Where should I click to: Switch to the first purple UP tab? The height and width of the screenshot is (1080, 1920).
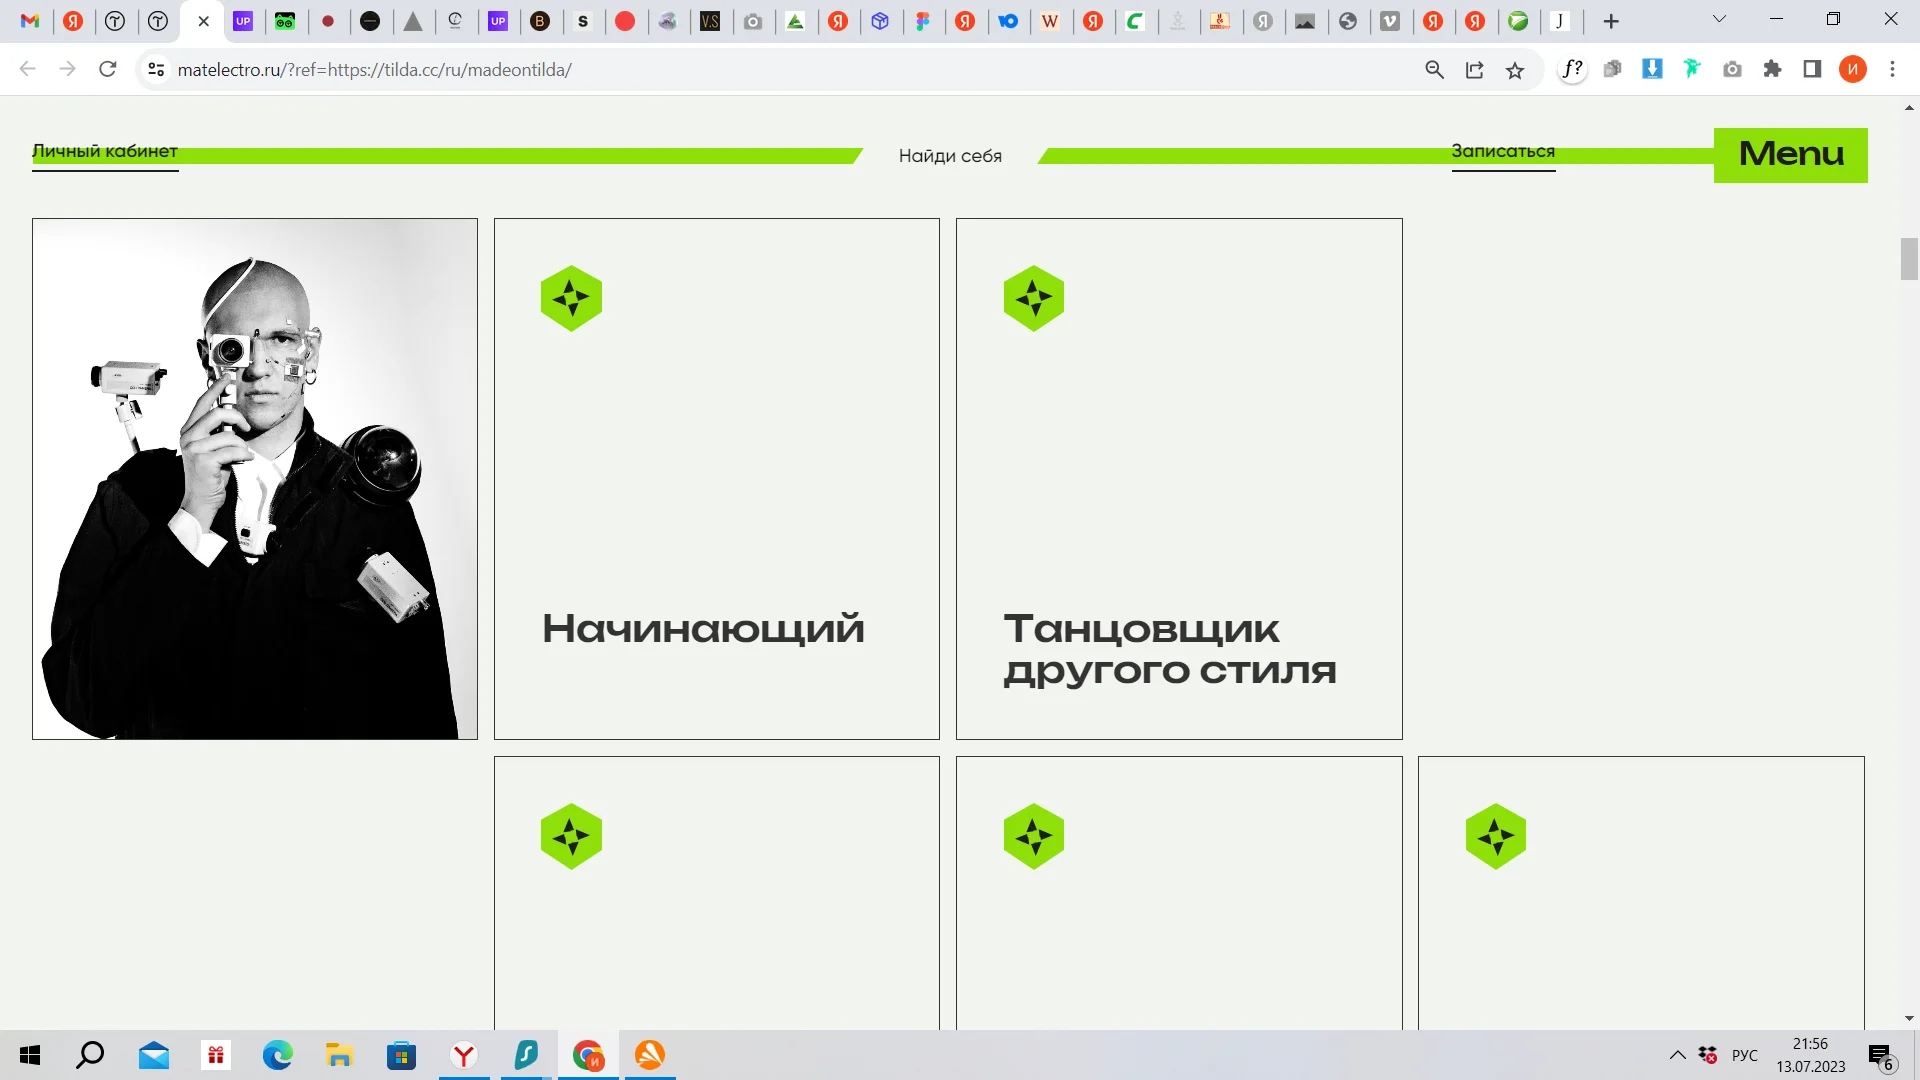[243, 21]
